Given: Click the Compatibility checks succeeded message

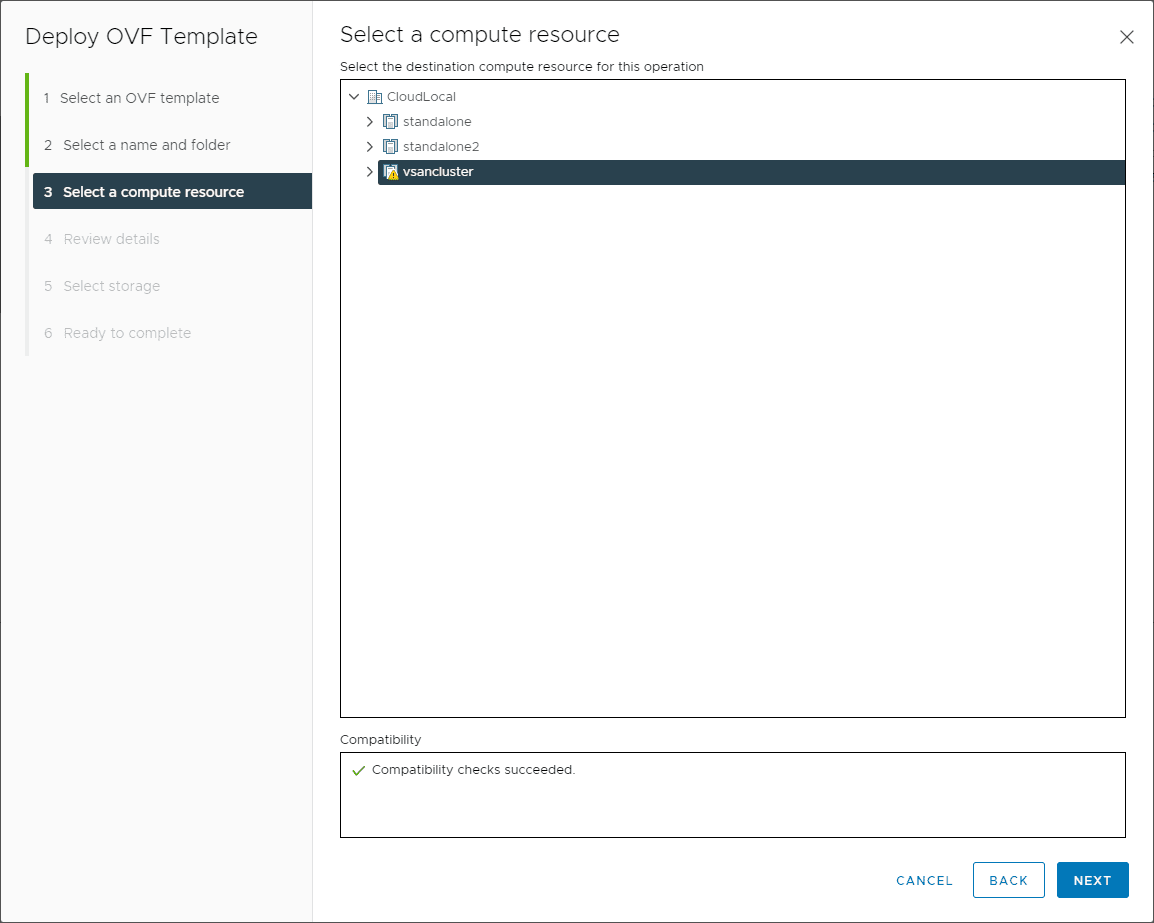Looking at the screenshot, I should point(474,770).
